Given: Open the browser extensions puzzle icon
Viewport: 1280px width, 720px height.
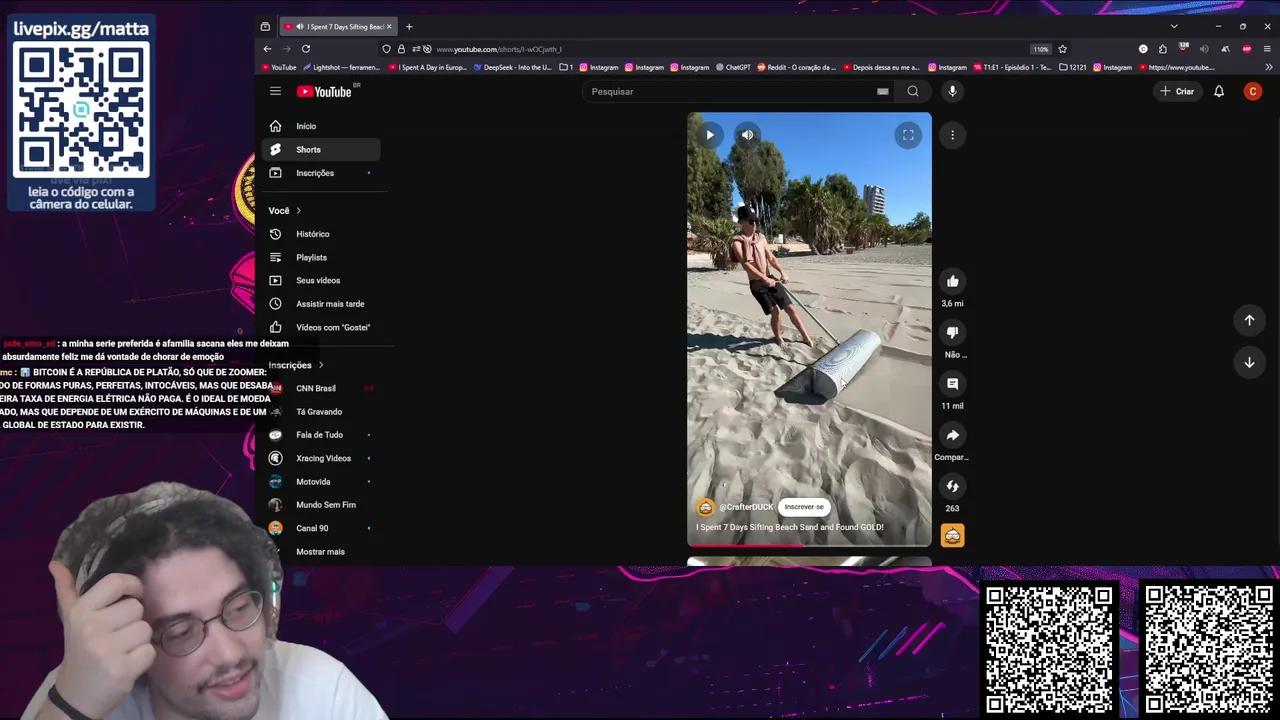Looking at the screenshot, I should (1162, 49).
